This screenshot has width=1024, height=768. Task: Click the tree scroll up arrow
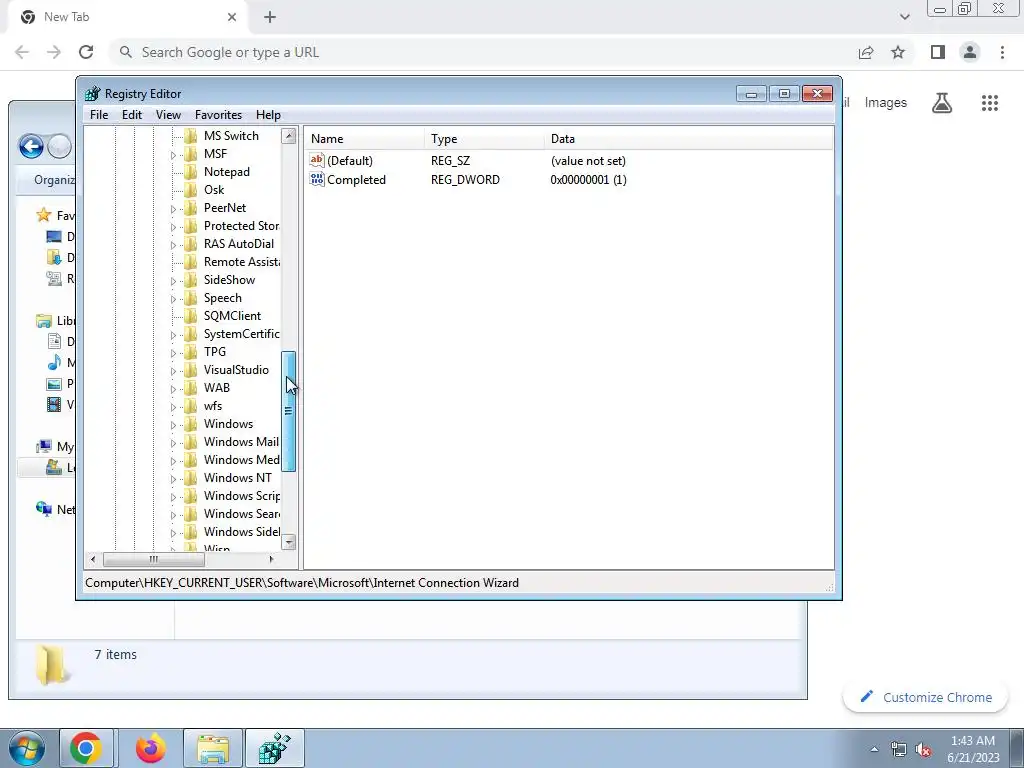(x=288, y=136)
